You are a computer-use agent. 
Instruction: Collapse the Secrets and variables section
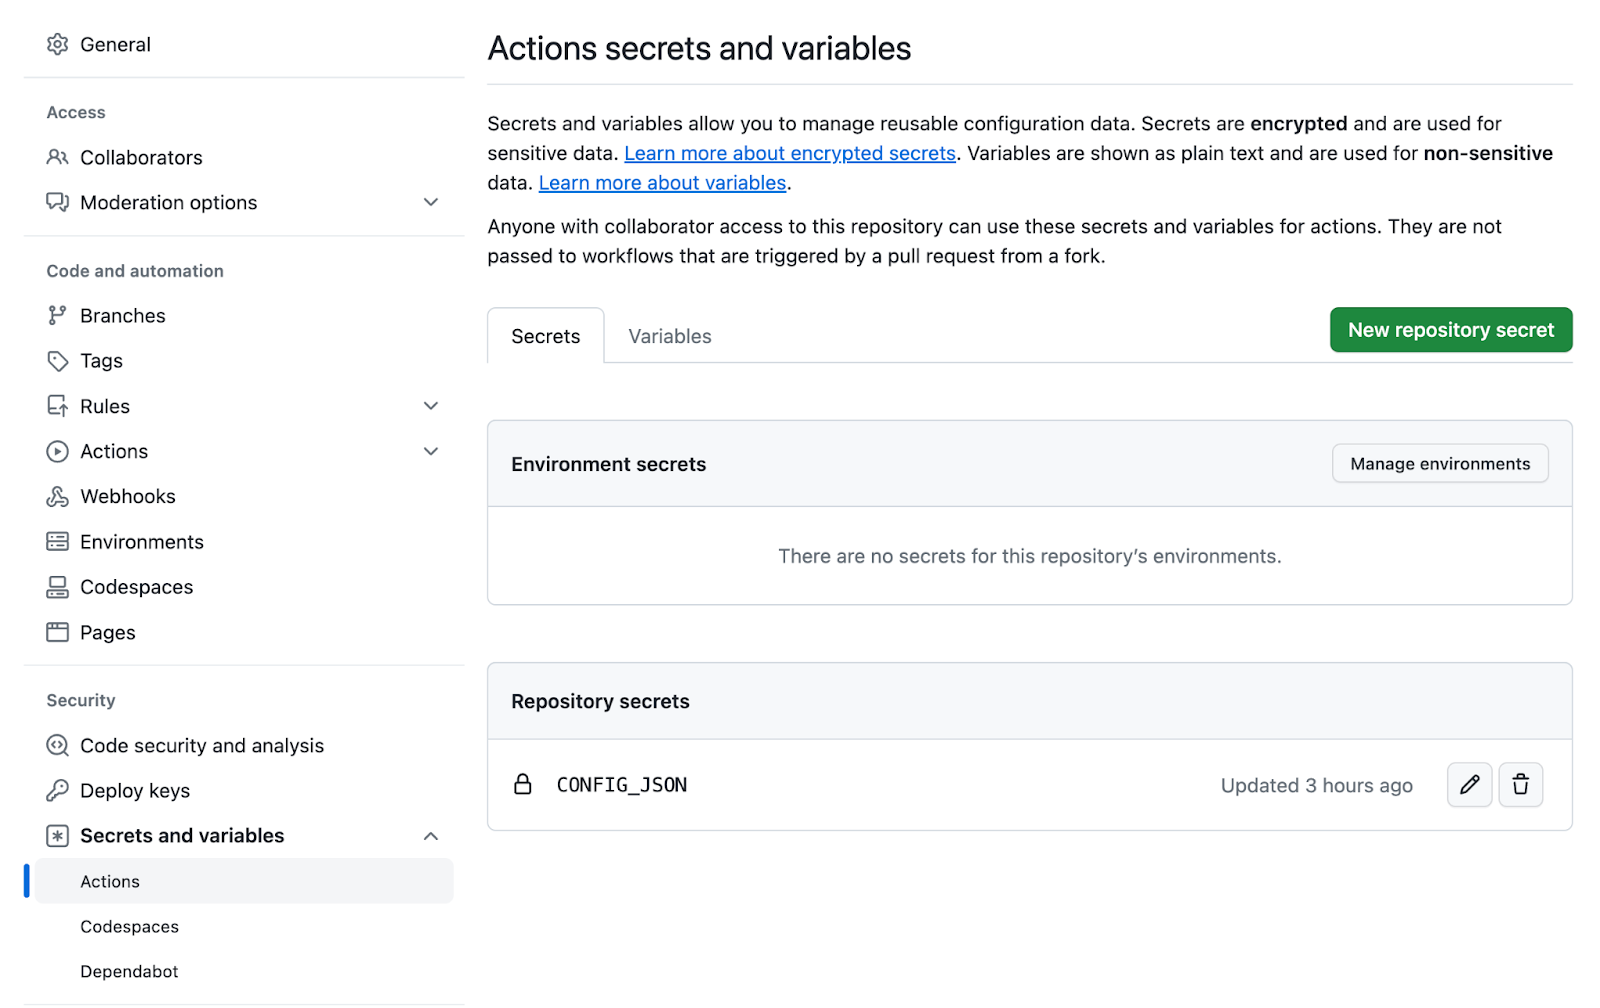click(431, 836)
